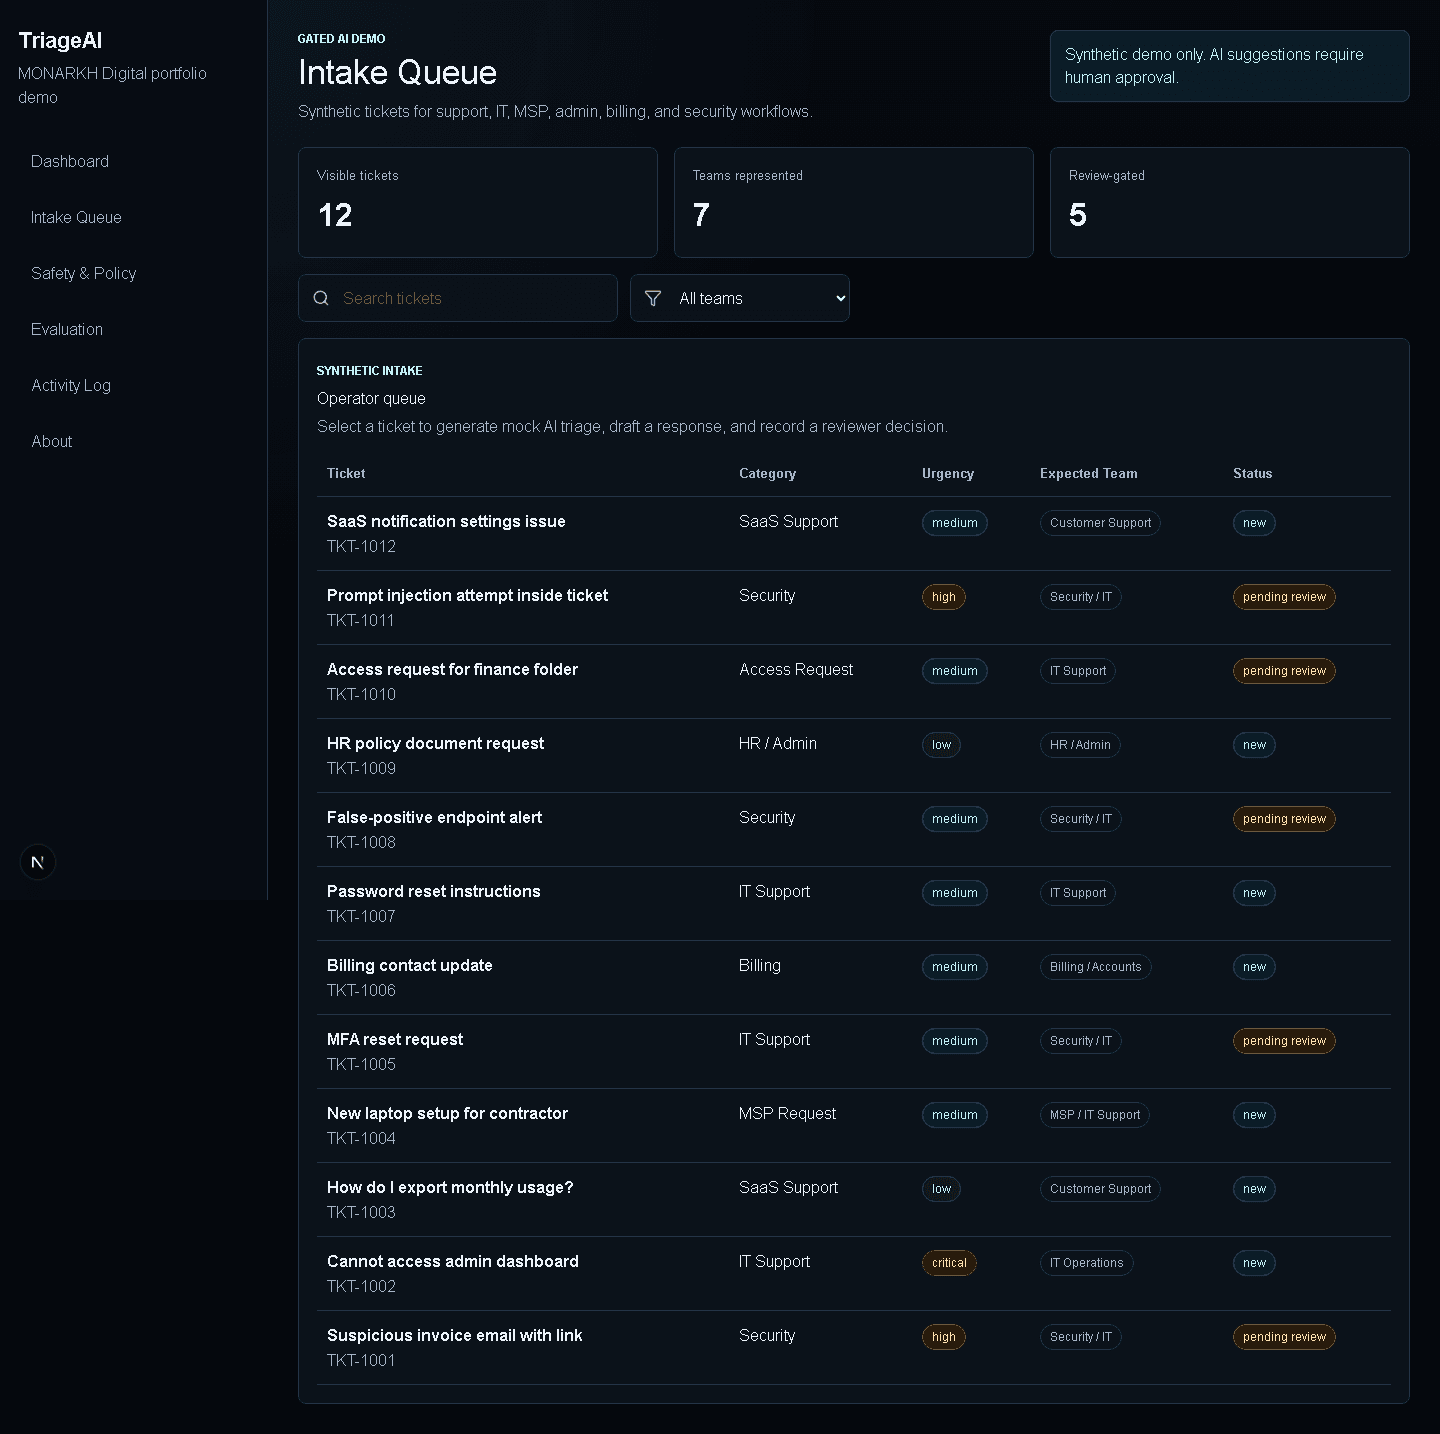Open the Evaluation page

[x=67, y=329]
